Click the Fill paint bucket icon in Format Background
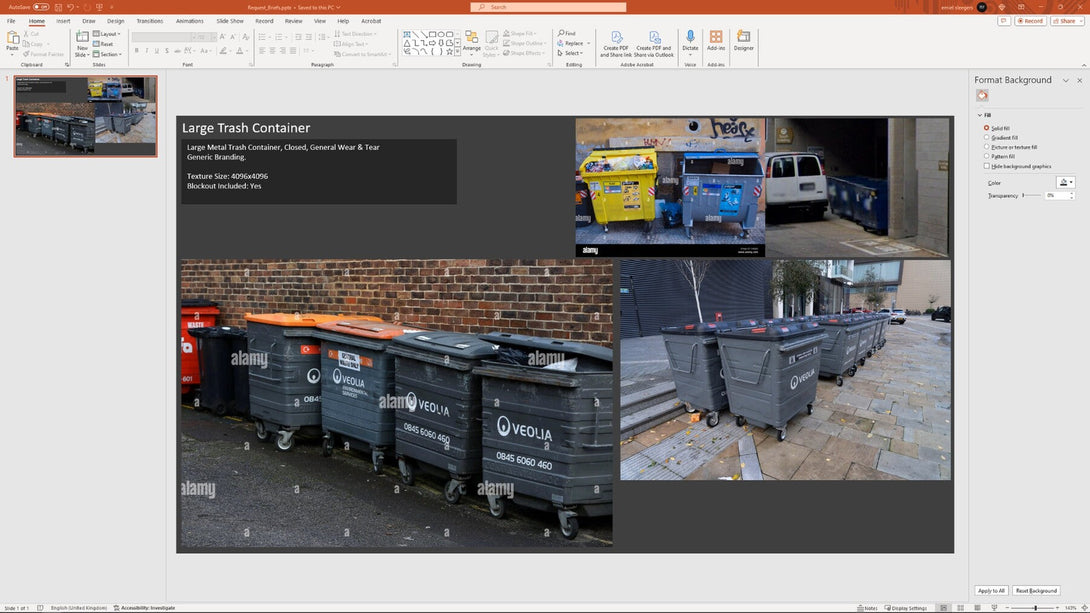This screenshot has width=1090, height=613. pyautogui.click(x=982, y=95)
